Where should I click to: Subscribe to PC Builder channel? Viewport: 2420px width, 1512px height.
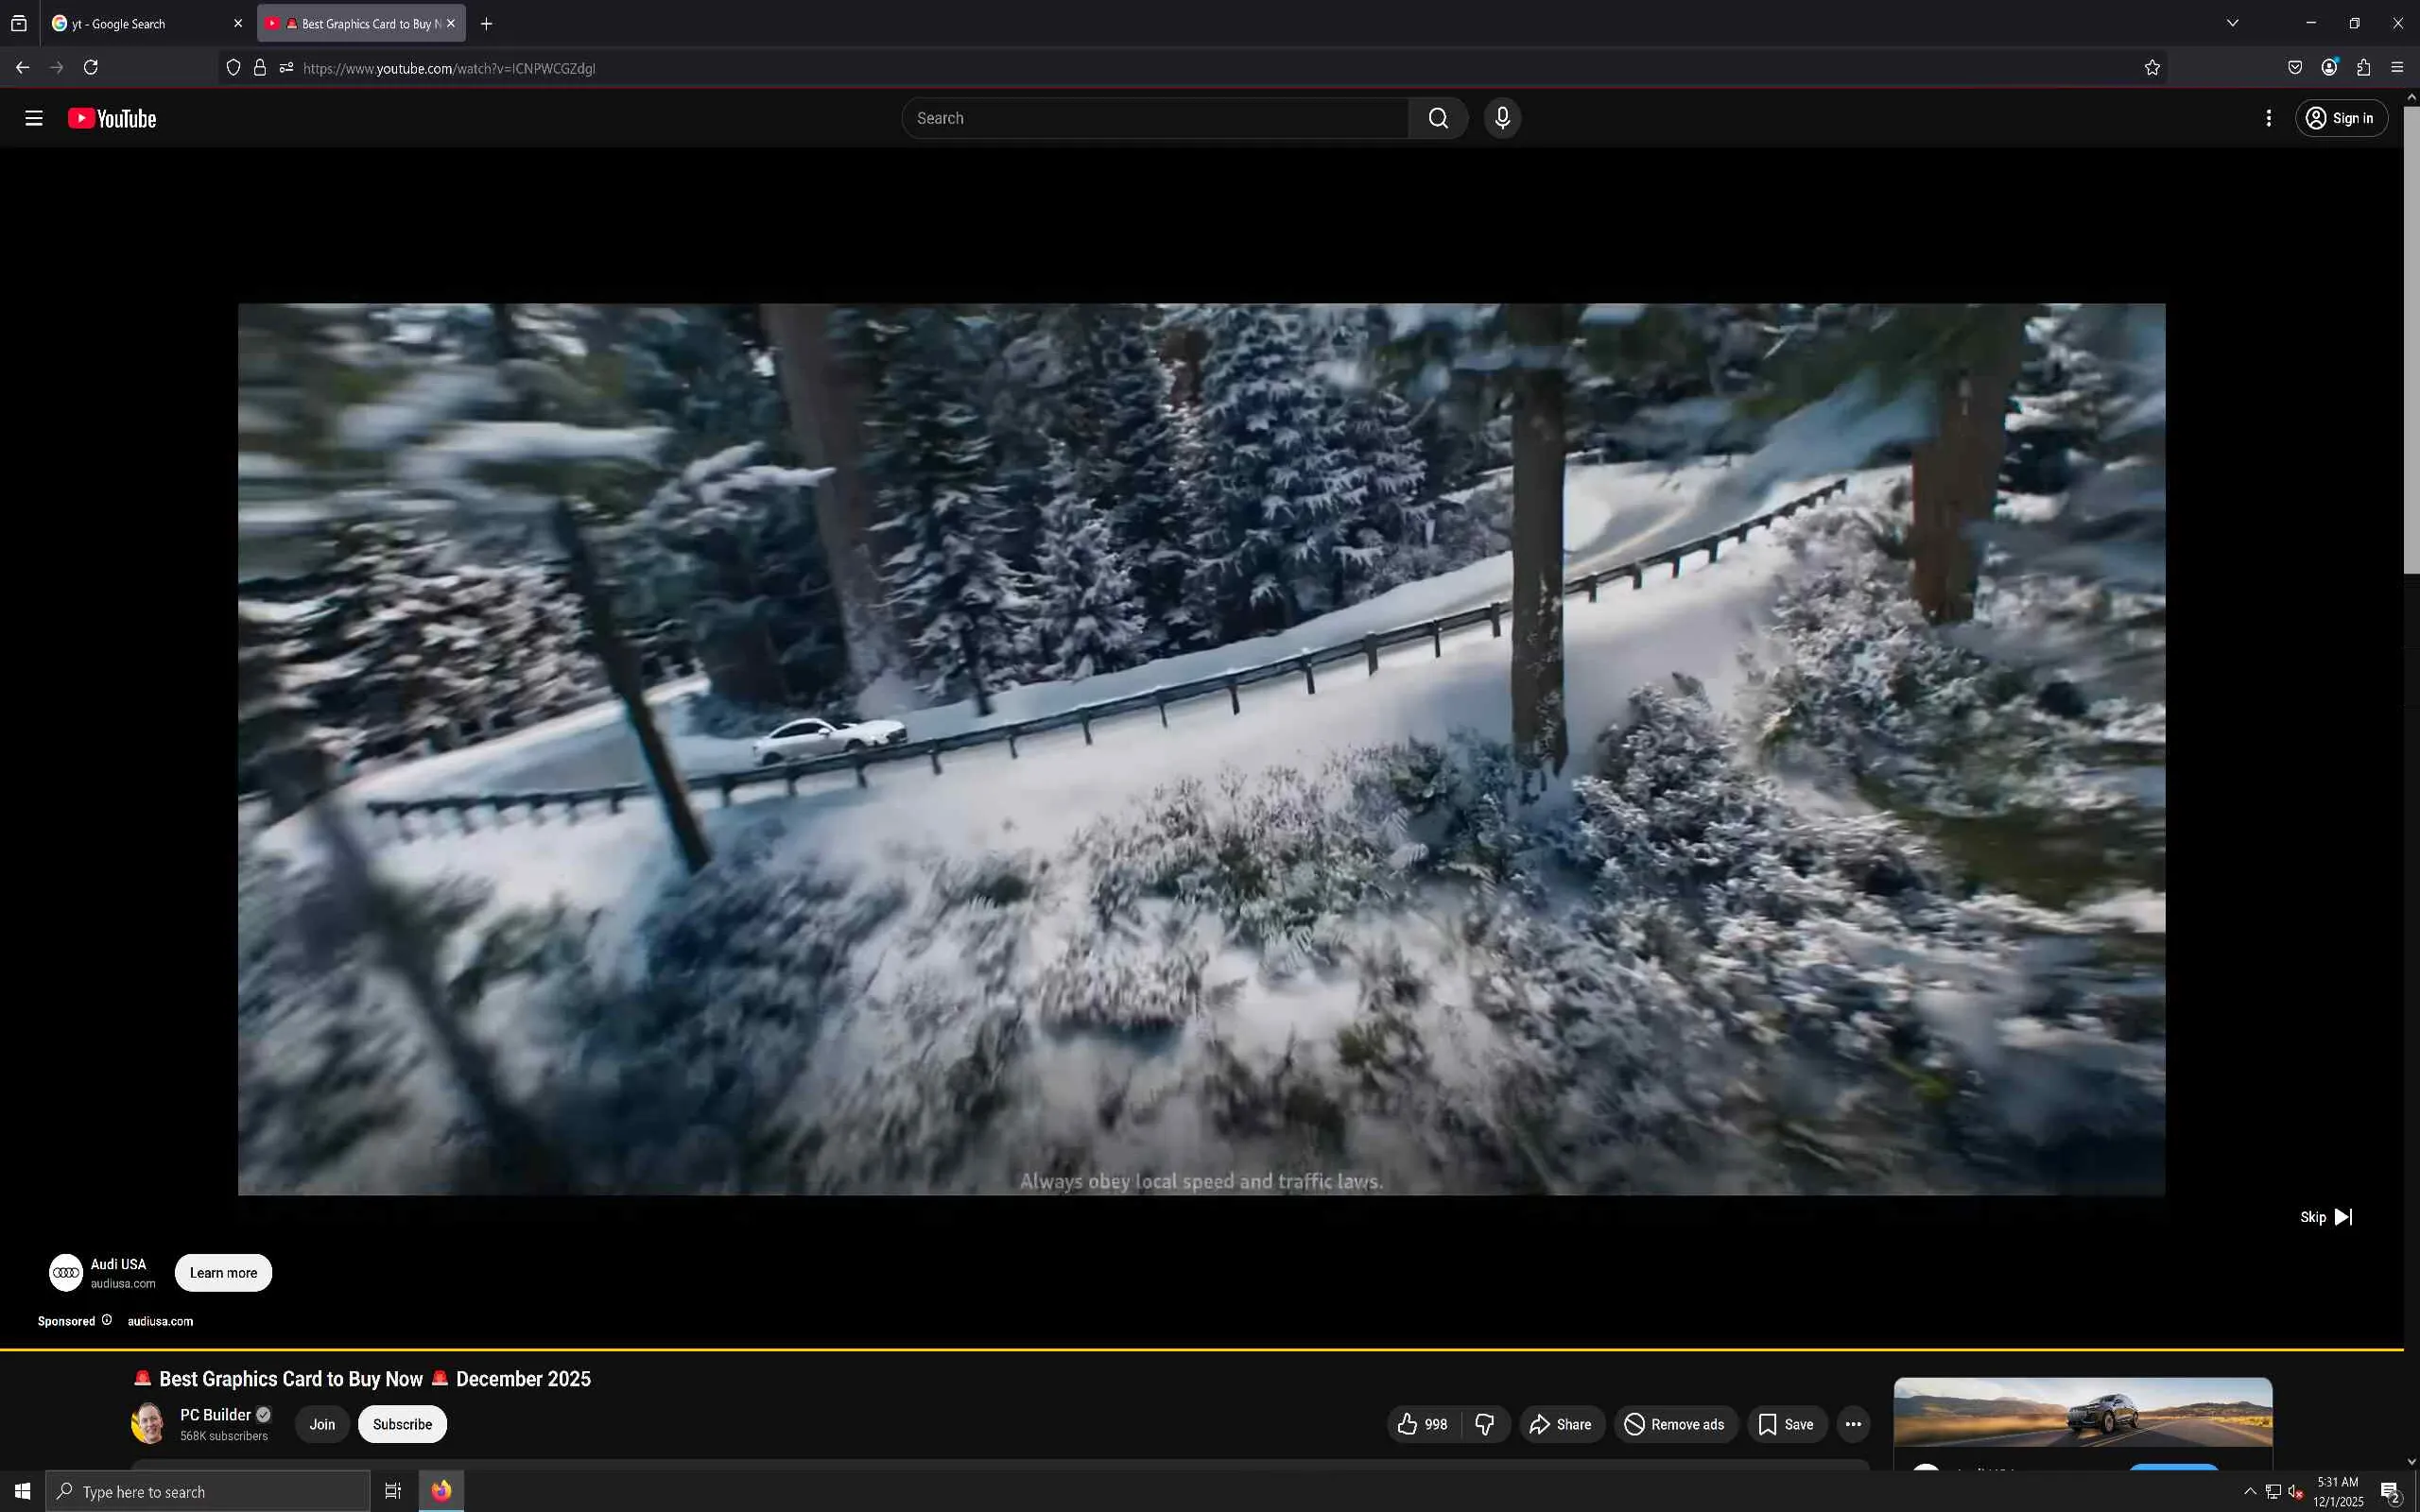402,1424
